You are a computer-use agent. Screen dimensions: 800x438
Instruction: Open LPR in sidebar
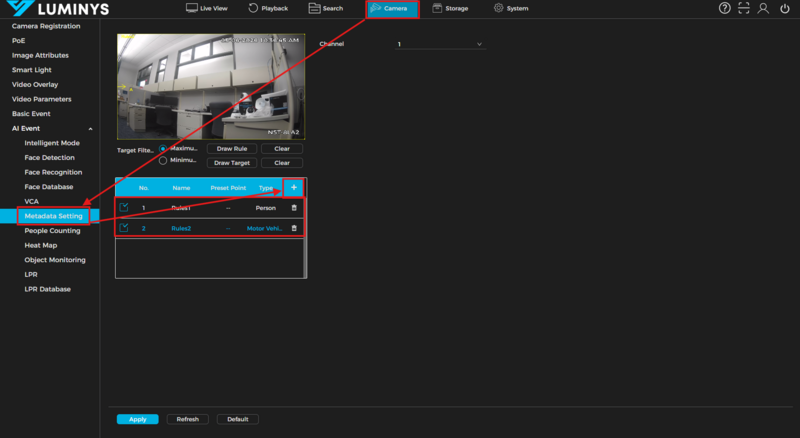pyautogui.click(x=31, y=275)
